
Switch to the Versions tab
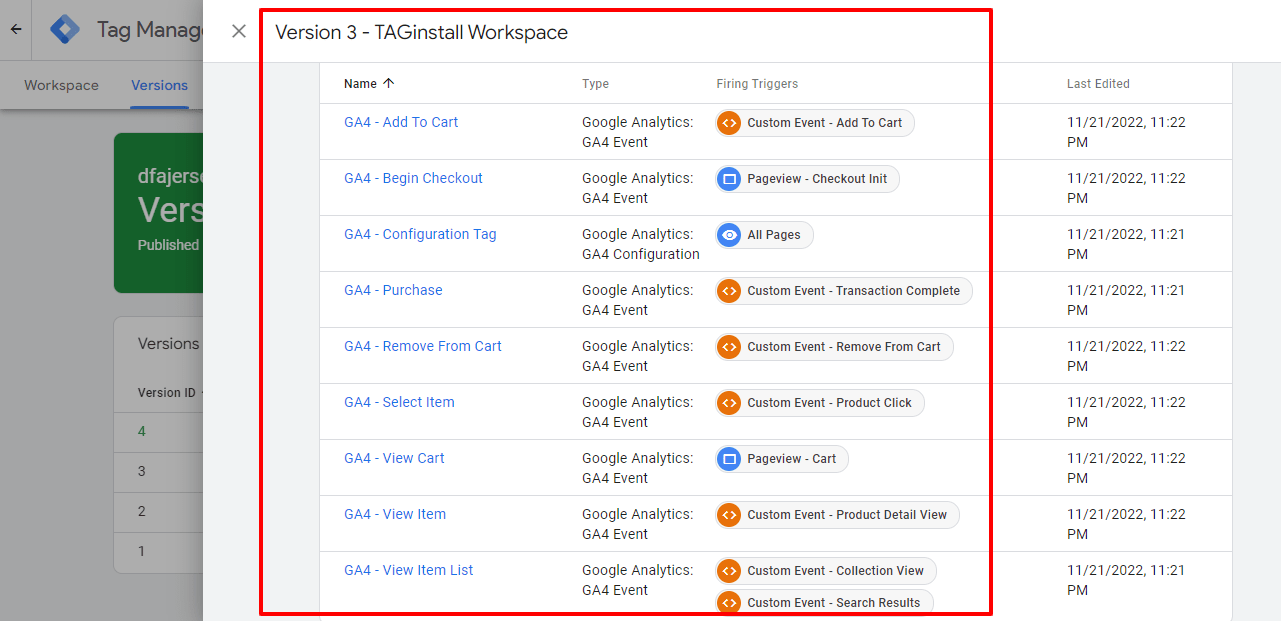(x=159, y=85)
